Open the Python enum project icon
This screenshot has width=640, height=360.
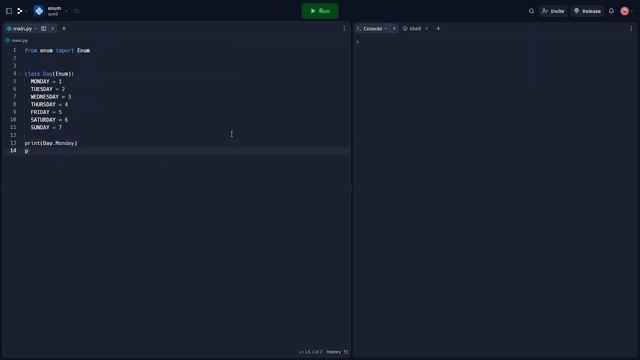[x=39, y=11]
